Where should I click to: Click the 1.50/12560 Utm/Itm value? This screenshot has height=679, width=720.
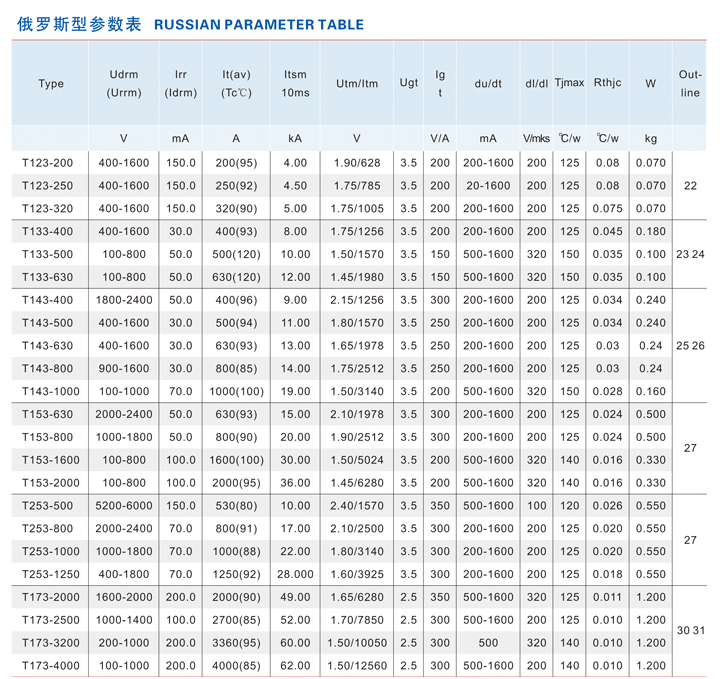tap(357, 666)
